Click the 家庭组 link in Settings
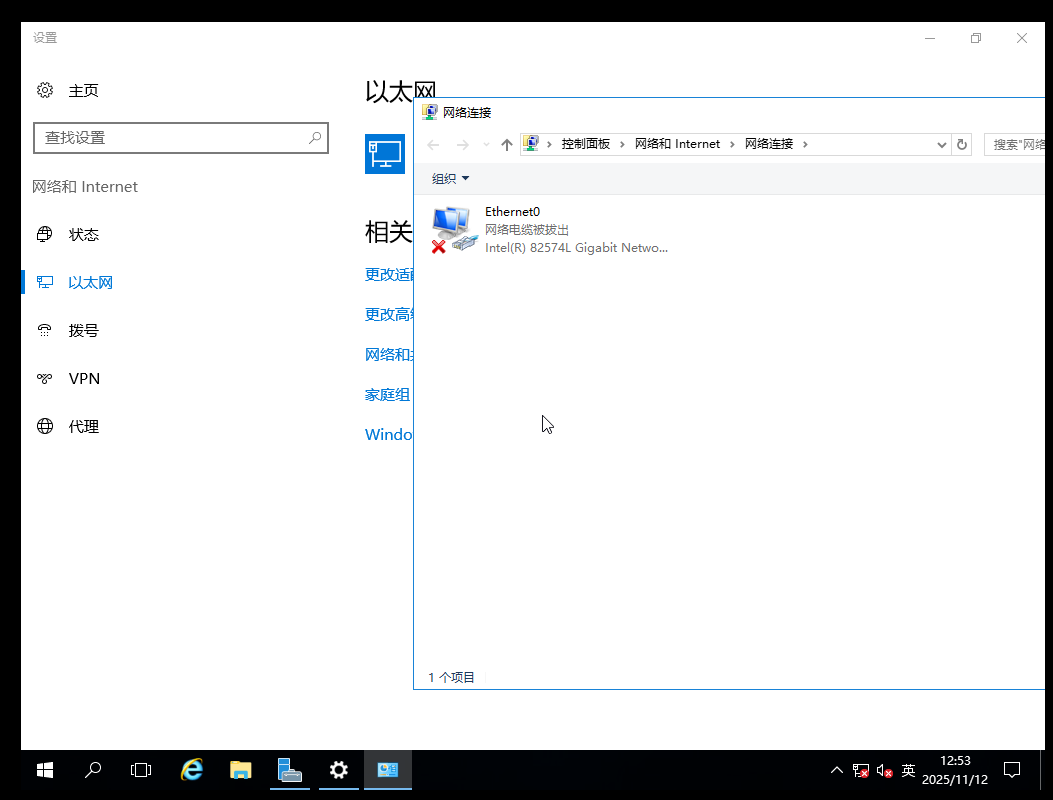The width and height of the screenshot is (1053, 800). [x=387, y=394]
